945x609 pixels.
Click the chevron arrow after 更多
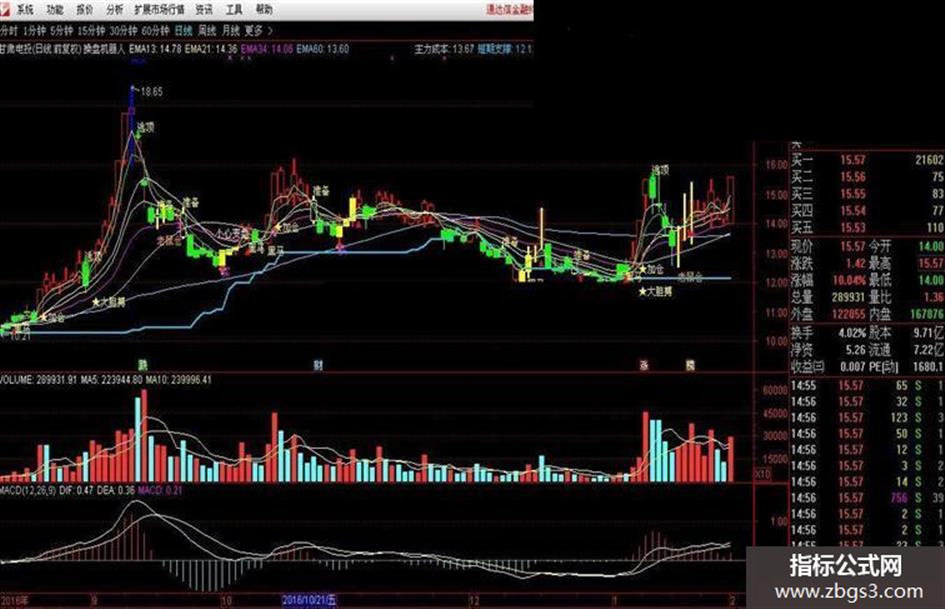[x=270, y=30]
